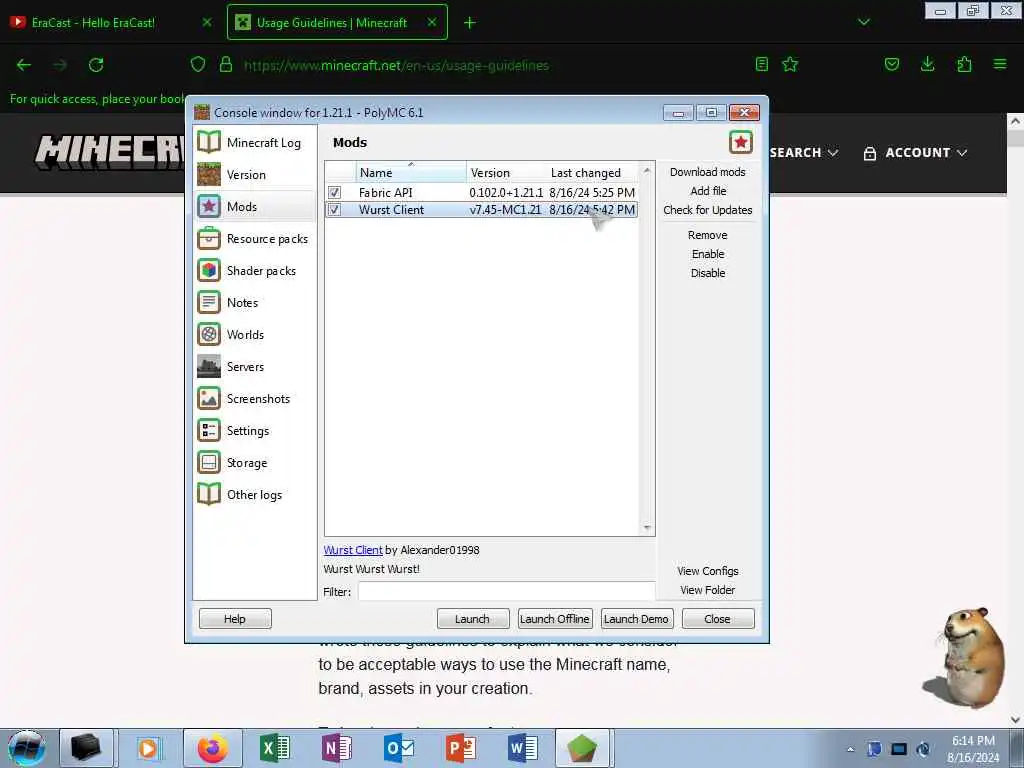The image size is (1024, 768).
Task: Click the mods Filter text field
Action: click(x=506, y=591)
